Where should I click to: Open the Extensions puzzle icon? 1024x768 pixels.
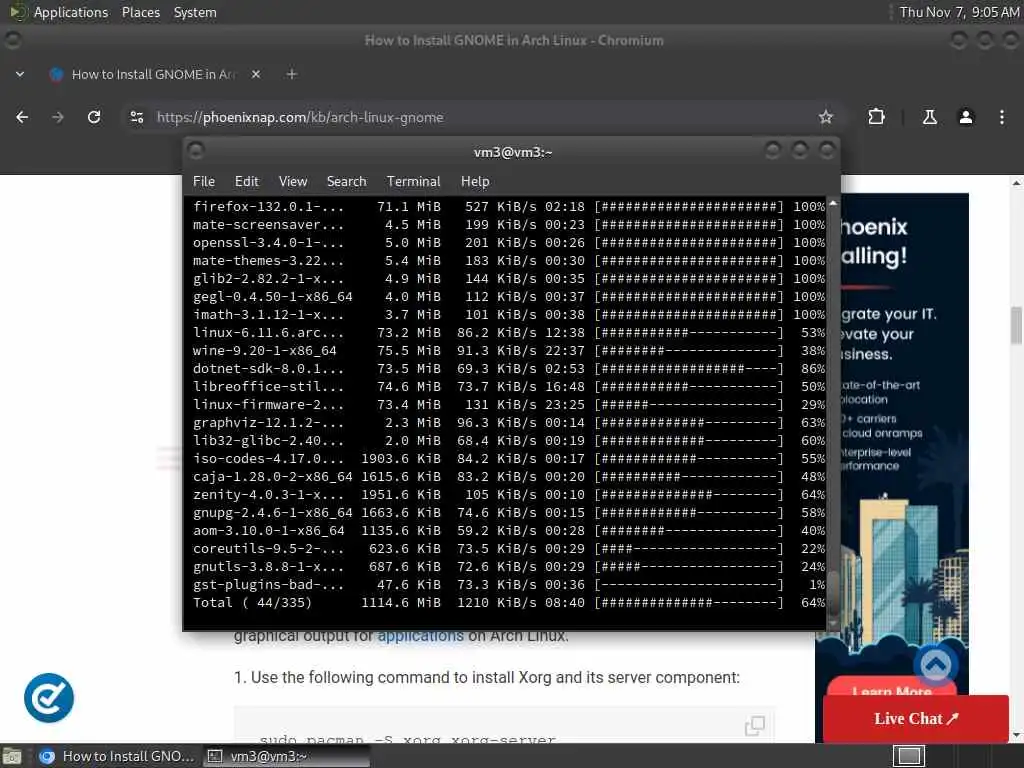pyautogui.click(x=876, y=117)
